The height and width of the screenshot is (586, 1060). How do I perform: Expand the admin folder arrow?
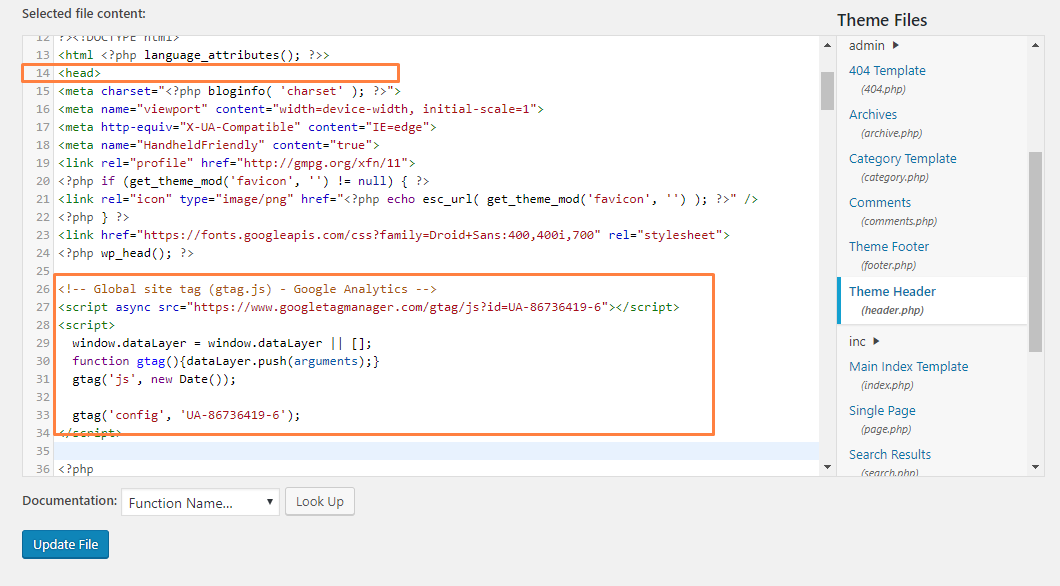(x=896, y=45)
